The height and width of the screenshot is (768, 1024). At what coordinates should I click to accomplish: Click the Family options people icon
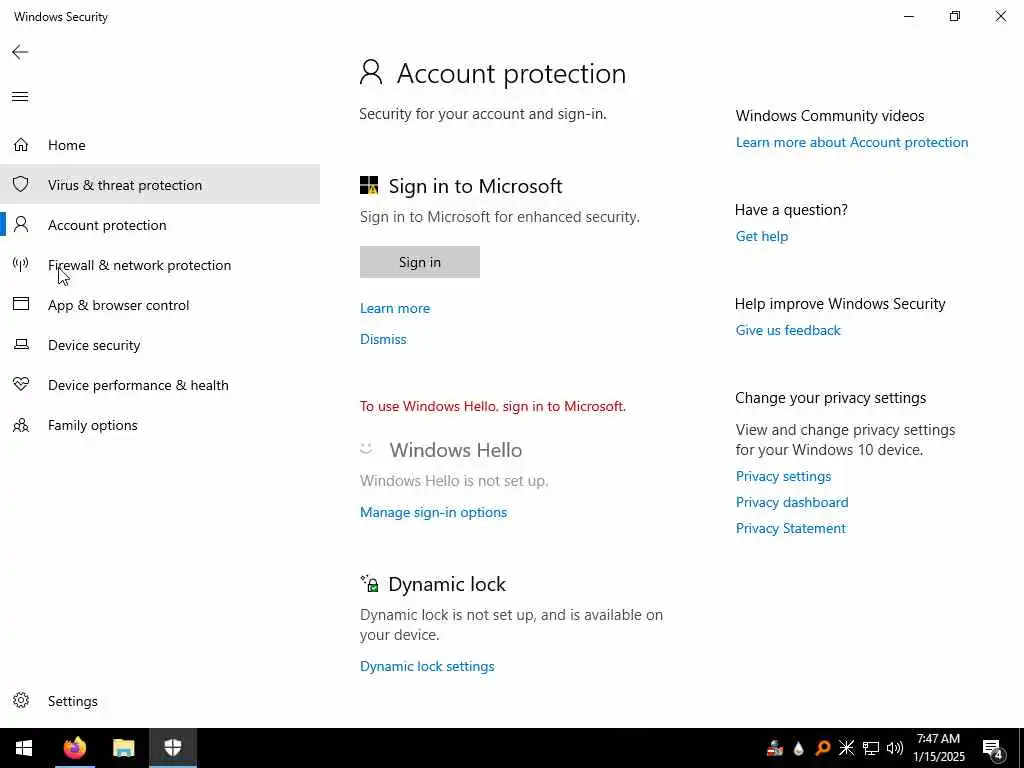point(21,425)
